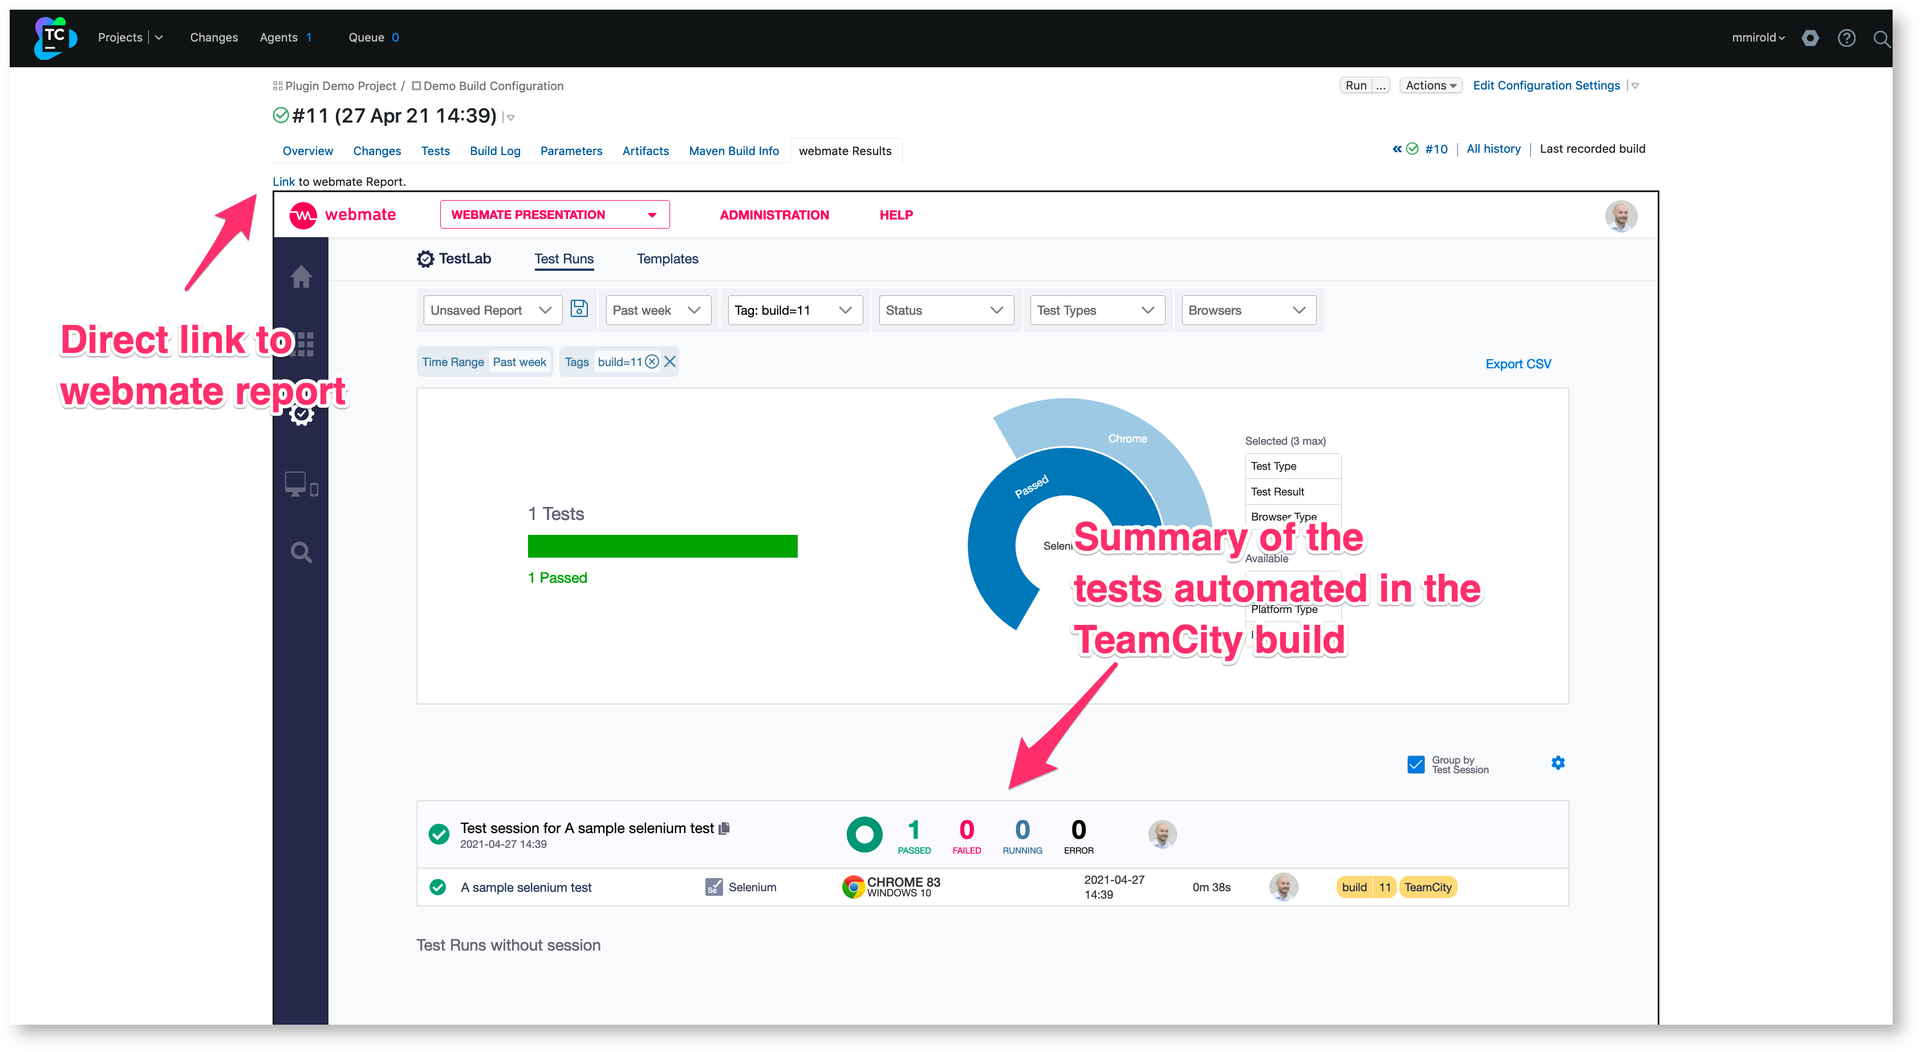
Task: Click the green passed tests progress bar
Action: [x=663, y=546]
